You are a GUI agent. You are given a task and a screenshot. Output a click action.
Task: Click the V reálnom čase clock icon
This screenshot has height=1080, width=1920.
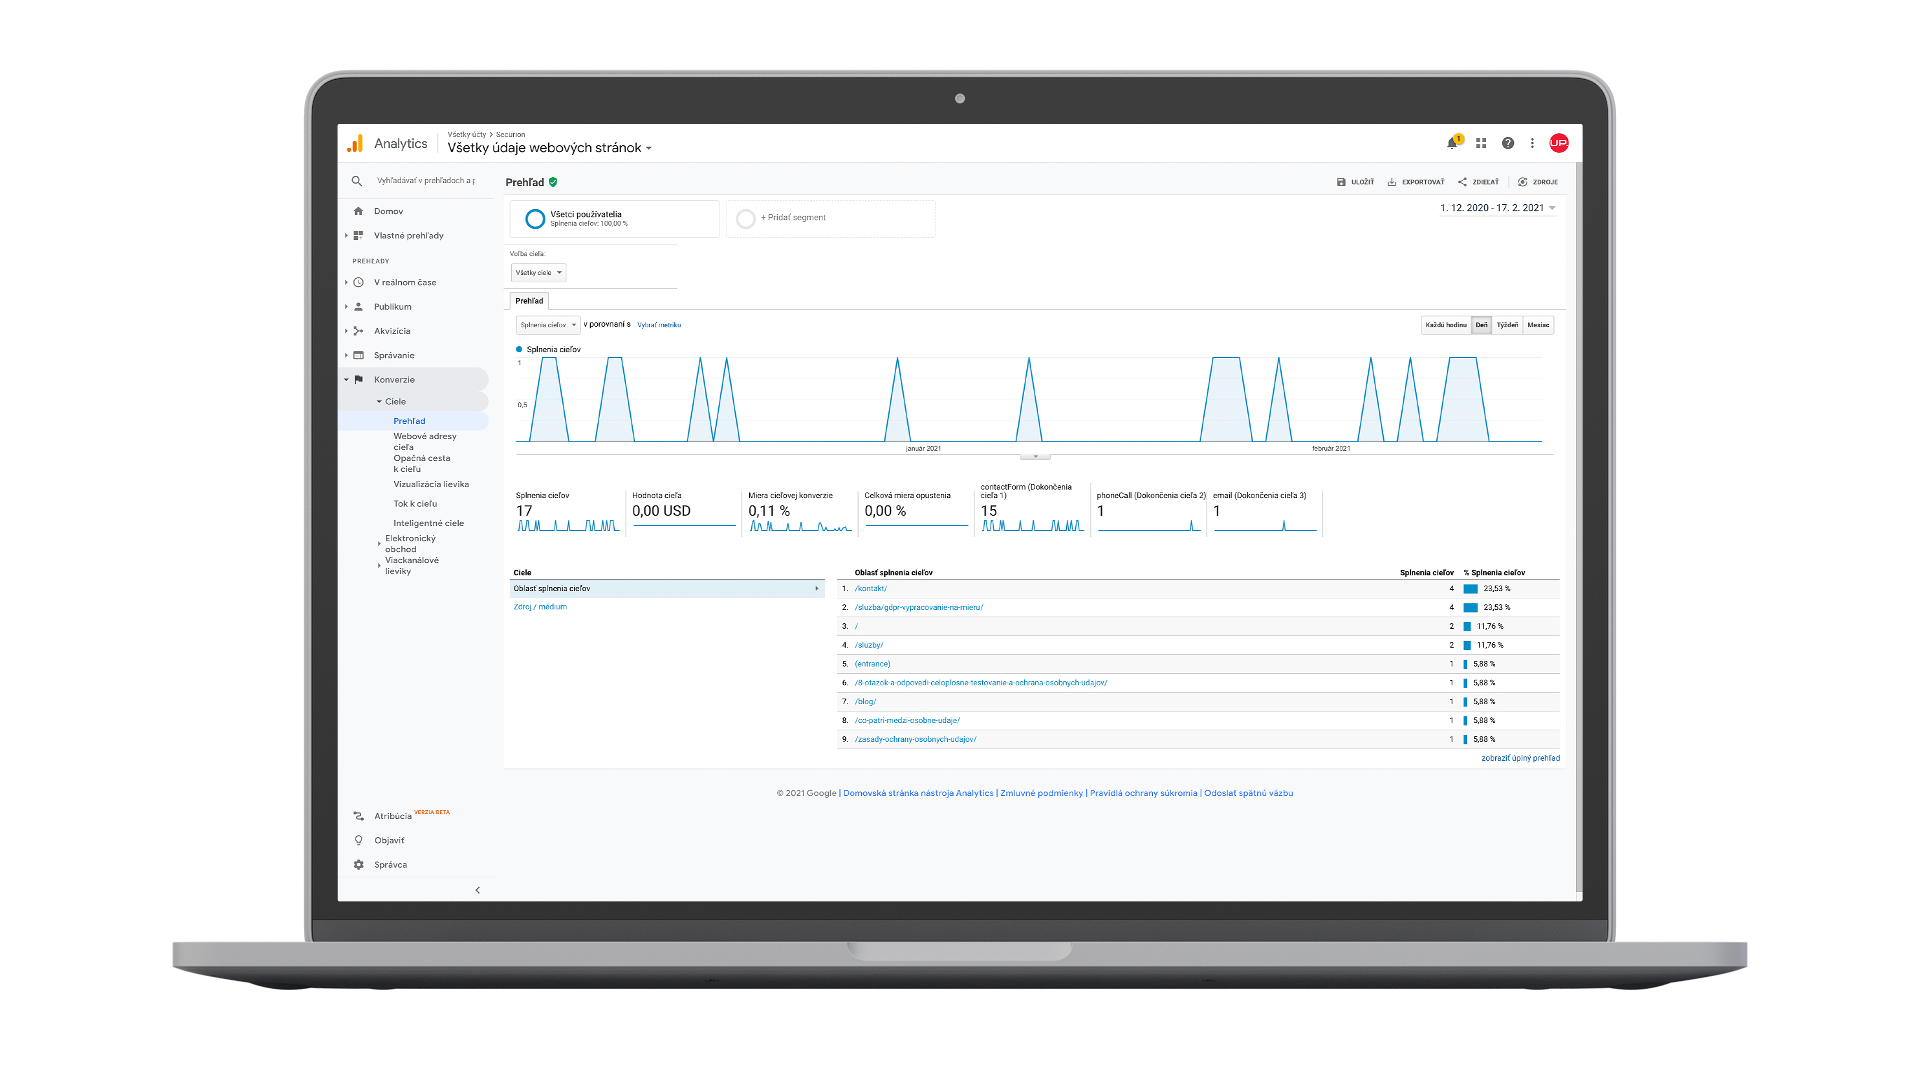[358, 283]
